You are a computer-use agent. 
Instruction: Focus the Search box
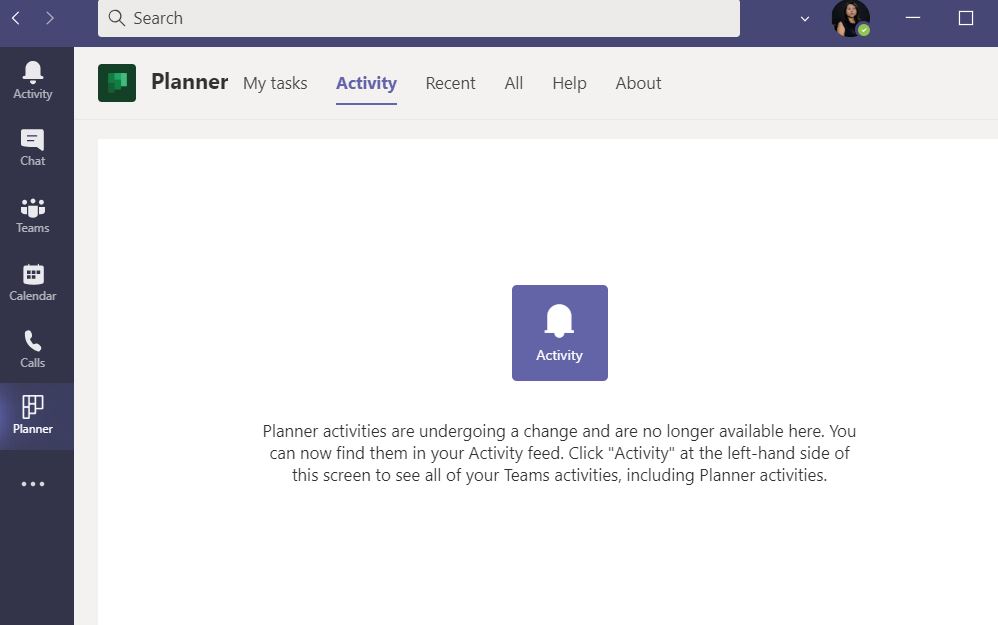[x=419, y=18]
